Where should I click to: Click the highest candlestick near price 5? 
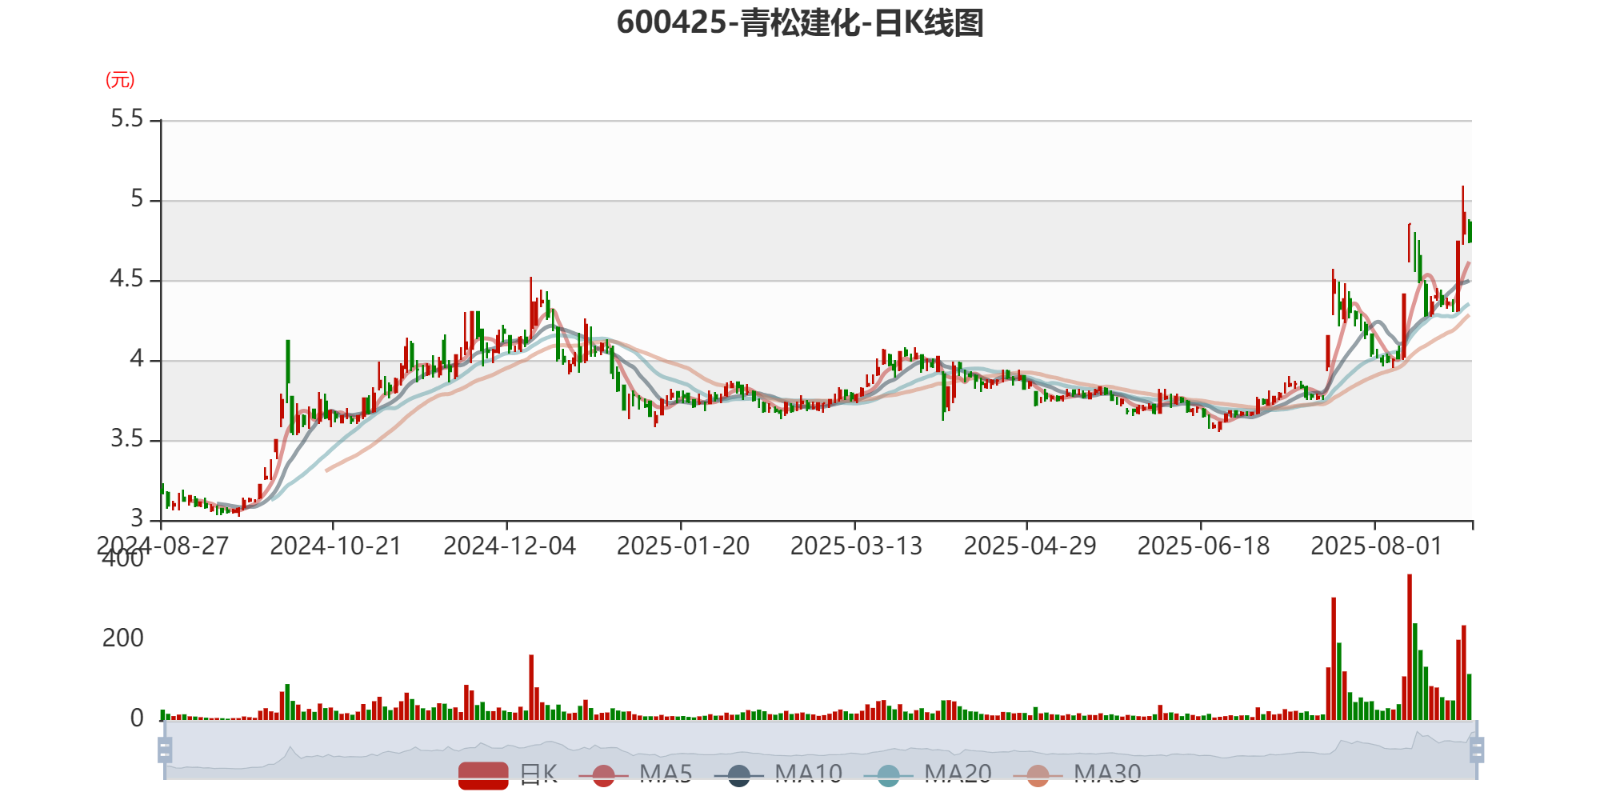(1463, 215)
